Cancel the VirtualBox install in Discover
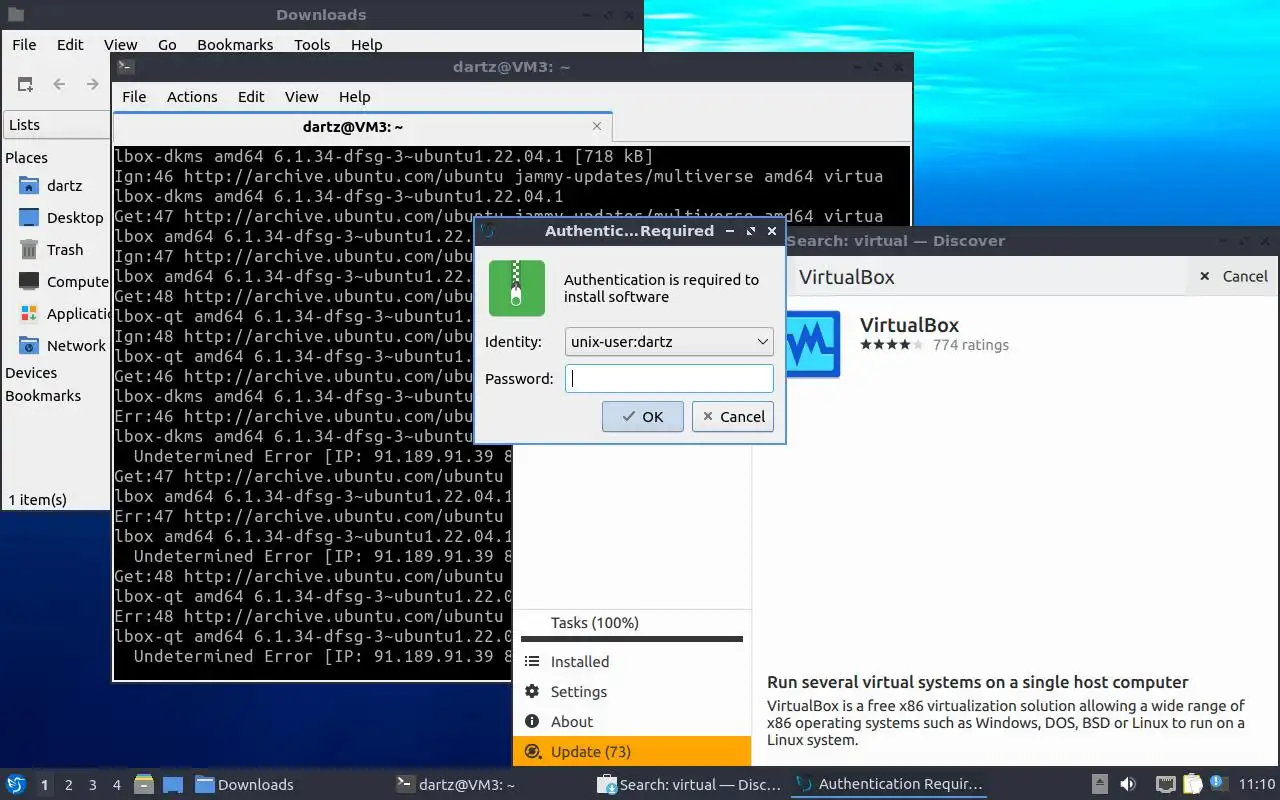This screenshot has height=800, width=1280. tap(1233, 276)
